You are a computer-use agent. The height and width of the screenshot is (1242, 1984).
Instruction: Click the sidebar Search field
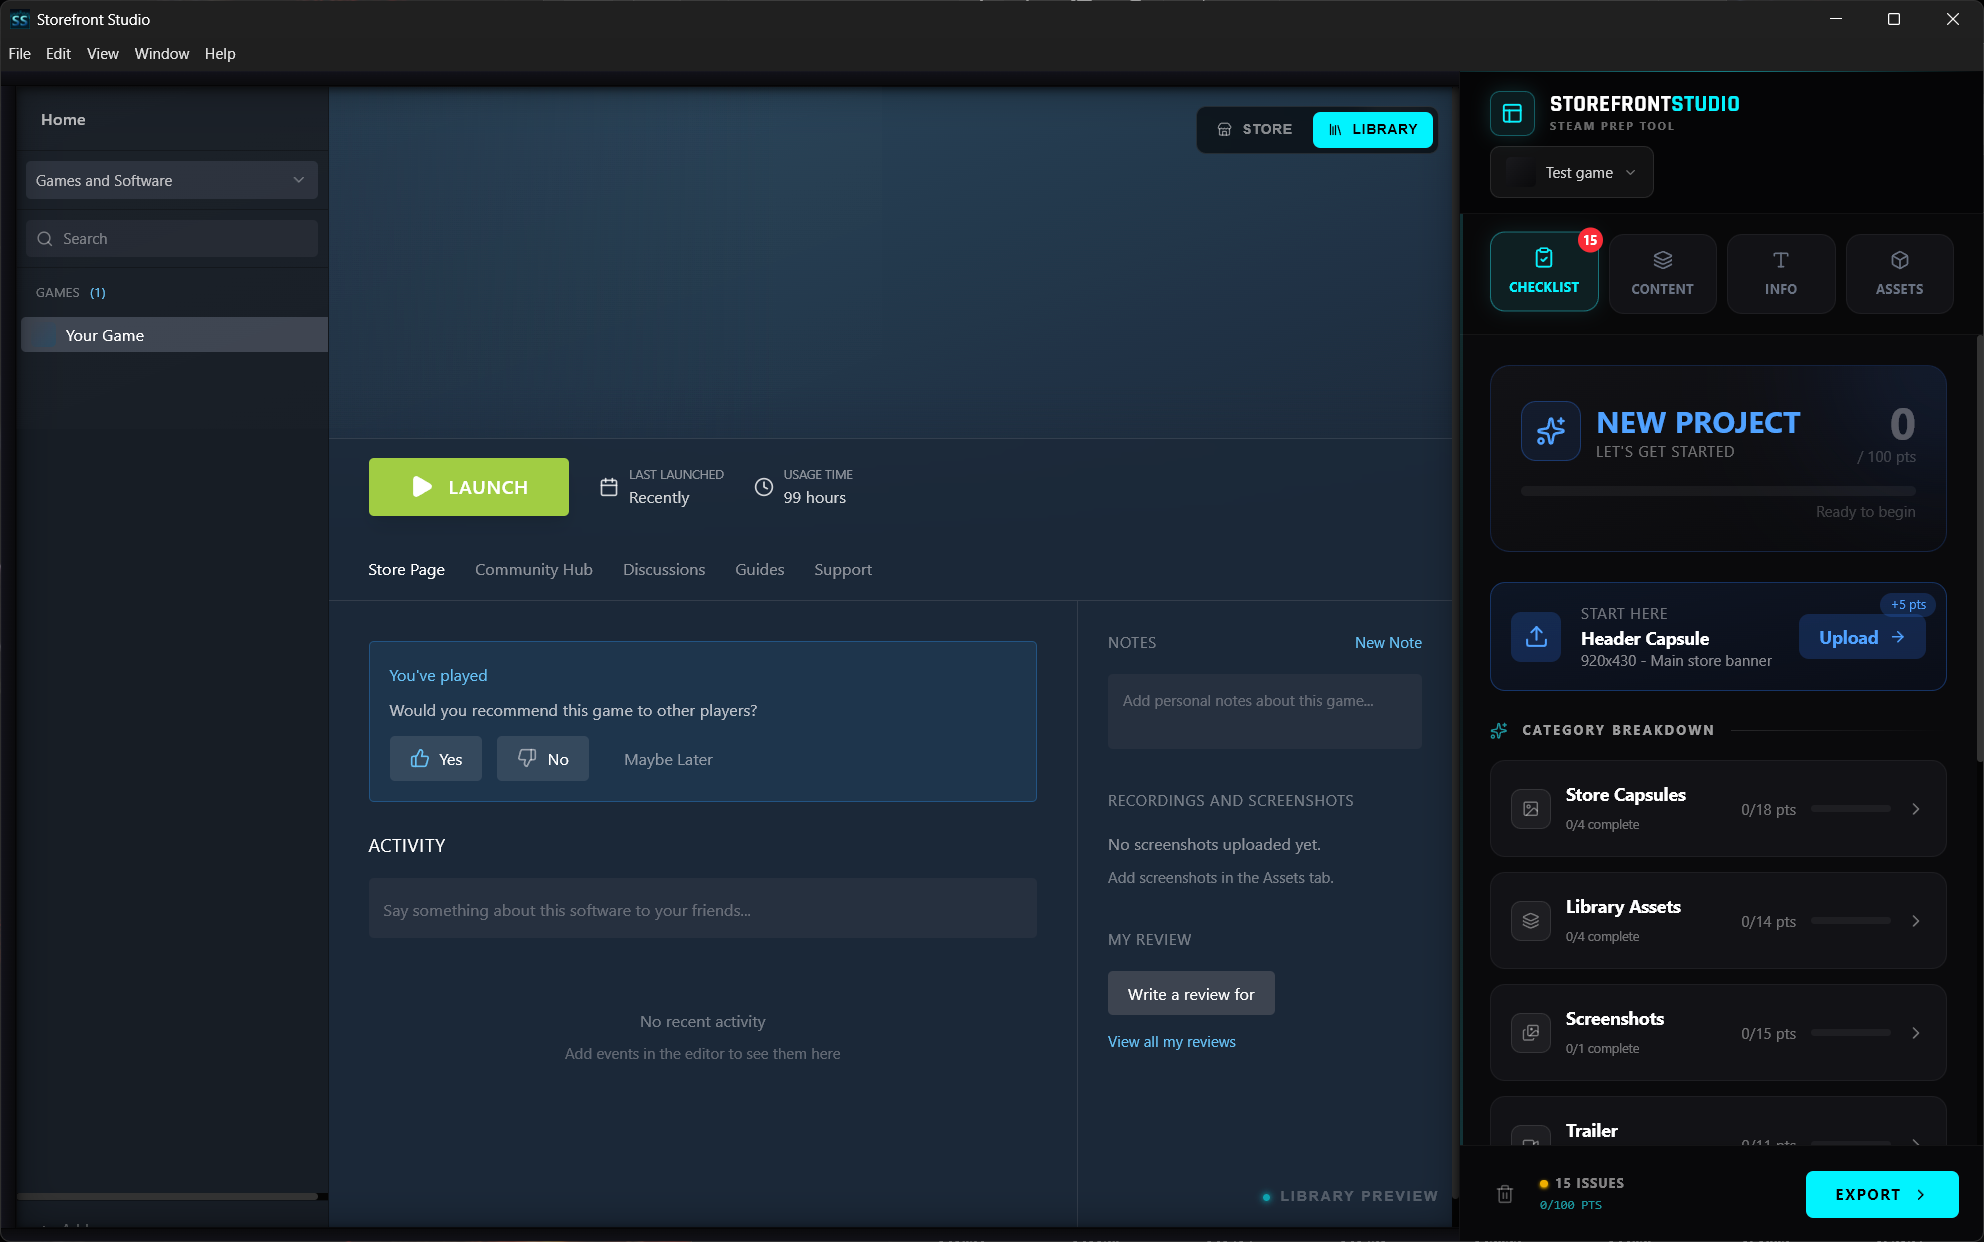tap(171, 239)
